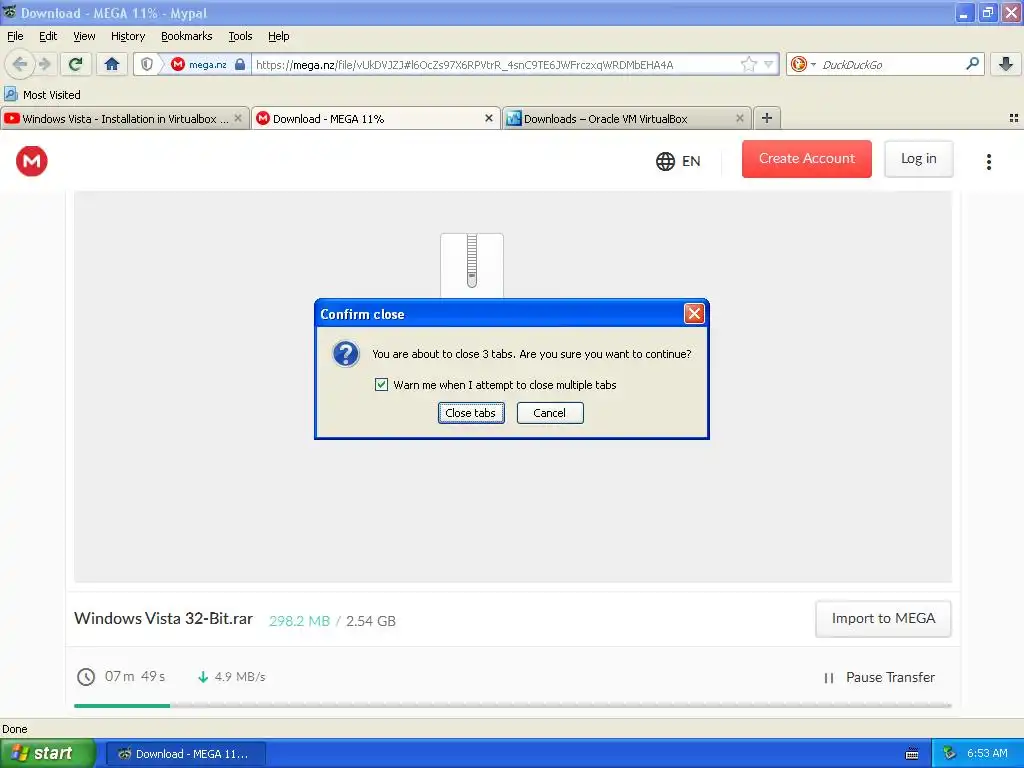Viewport: 1024px width, 768px height.
Task: Click the network system tray icon
Action: point(950,754)
